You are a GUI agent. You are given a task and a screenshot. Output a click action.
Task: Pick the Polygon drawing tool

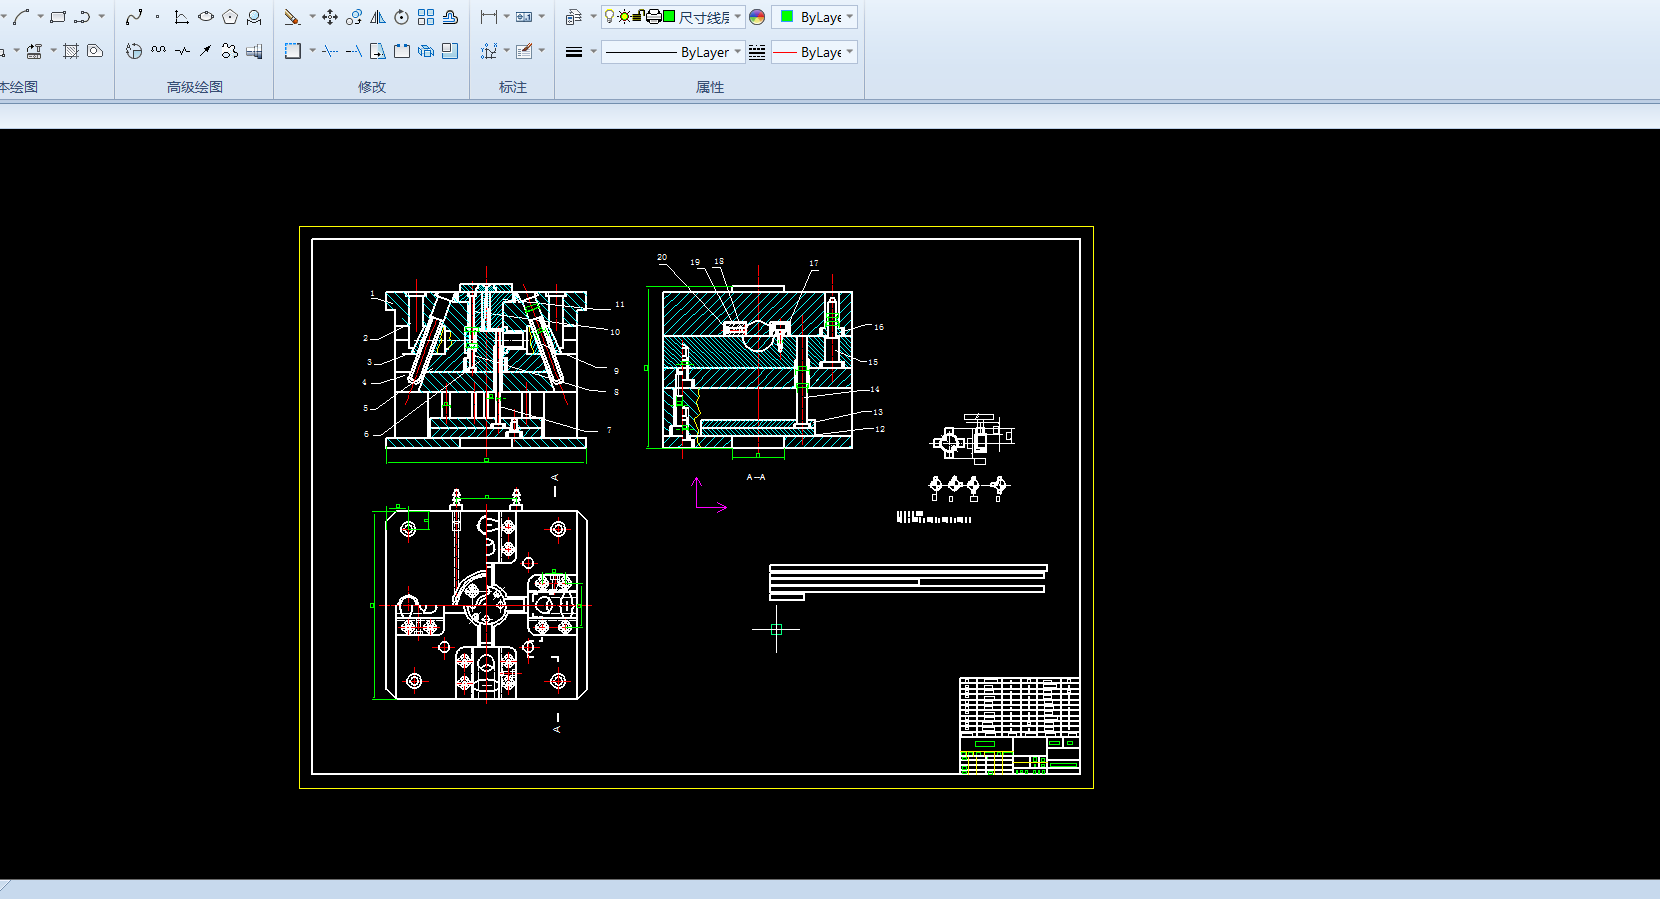click(x=230, y=17)
